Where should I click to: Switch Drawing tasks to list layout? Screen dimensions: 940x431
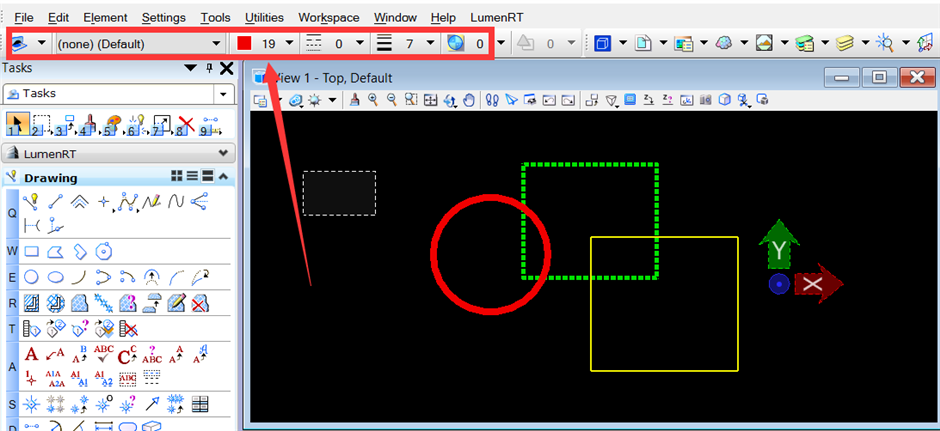pos(192,176)
